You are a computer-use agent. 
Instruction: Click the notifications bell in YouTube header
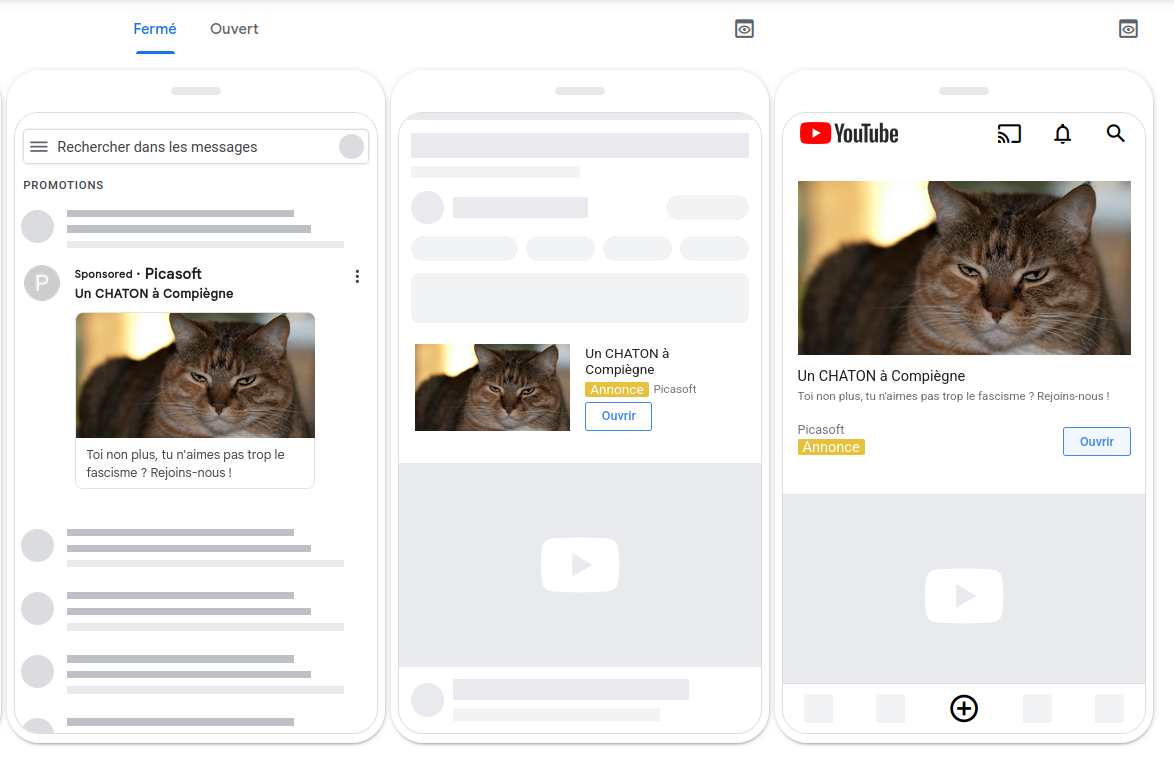coord(1062,134)
